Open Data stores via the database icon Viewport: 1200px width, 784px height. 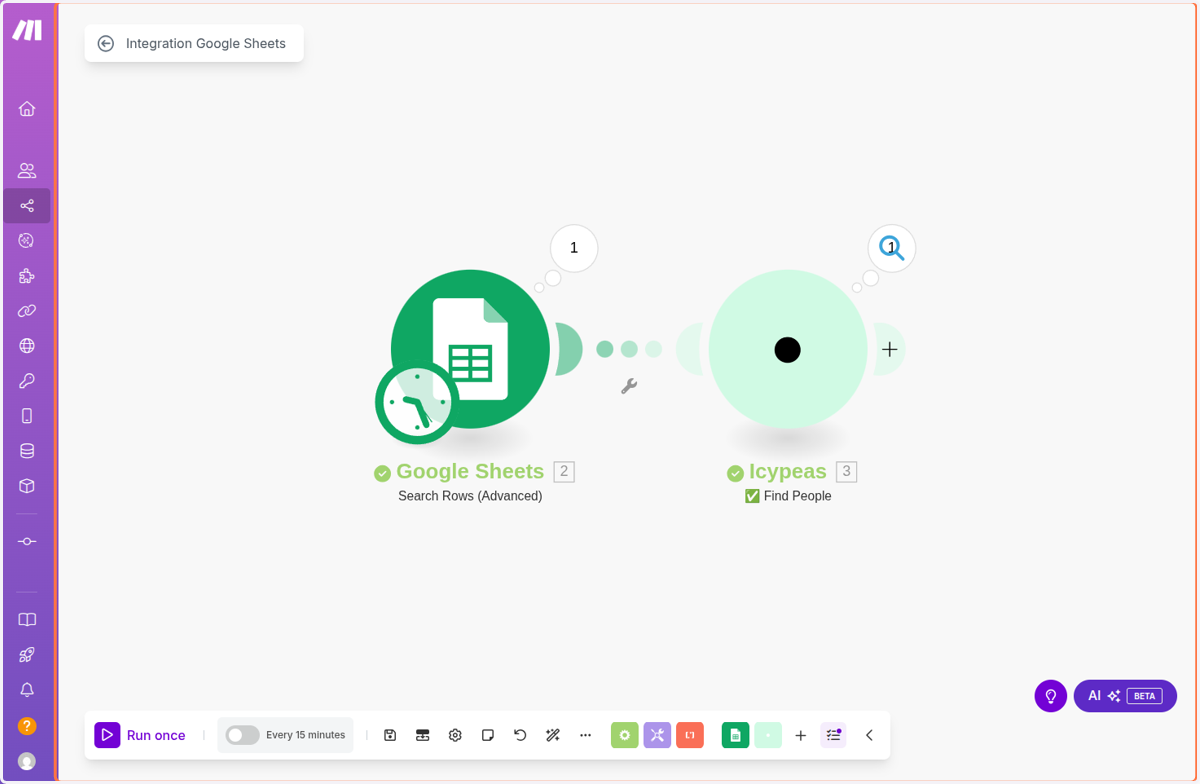(27, 451)
